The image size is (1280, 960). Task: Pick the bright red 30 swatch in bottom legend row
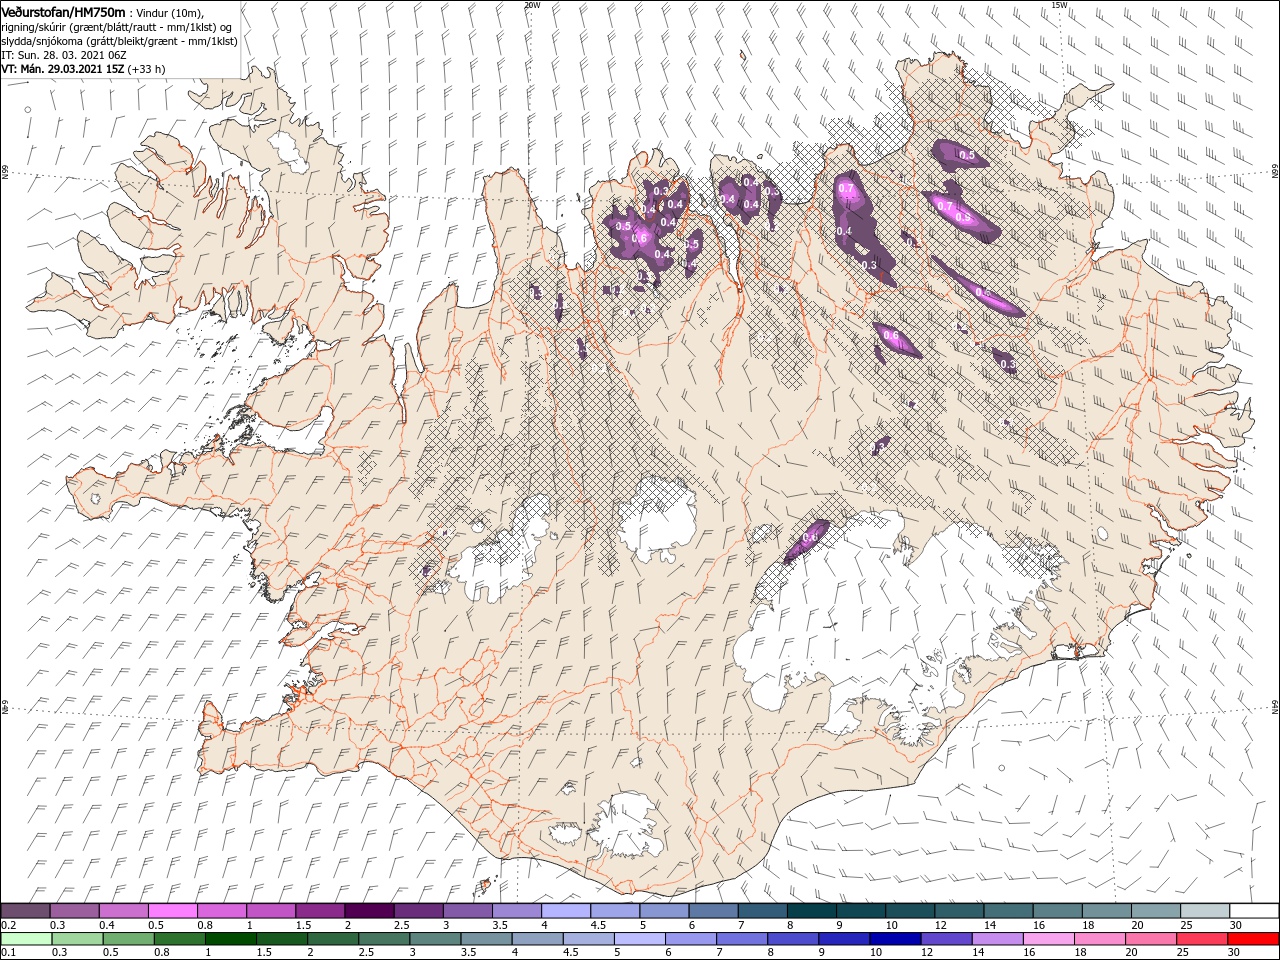click(x=1252, y=939)
